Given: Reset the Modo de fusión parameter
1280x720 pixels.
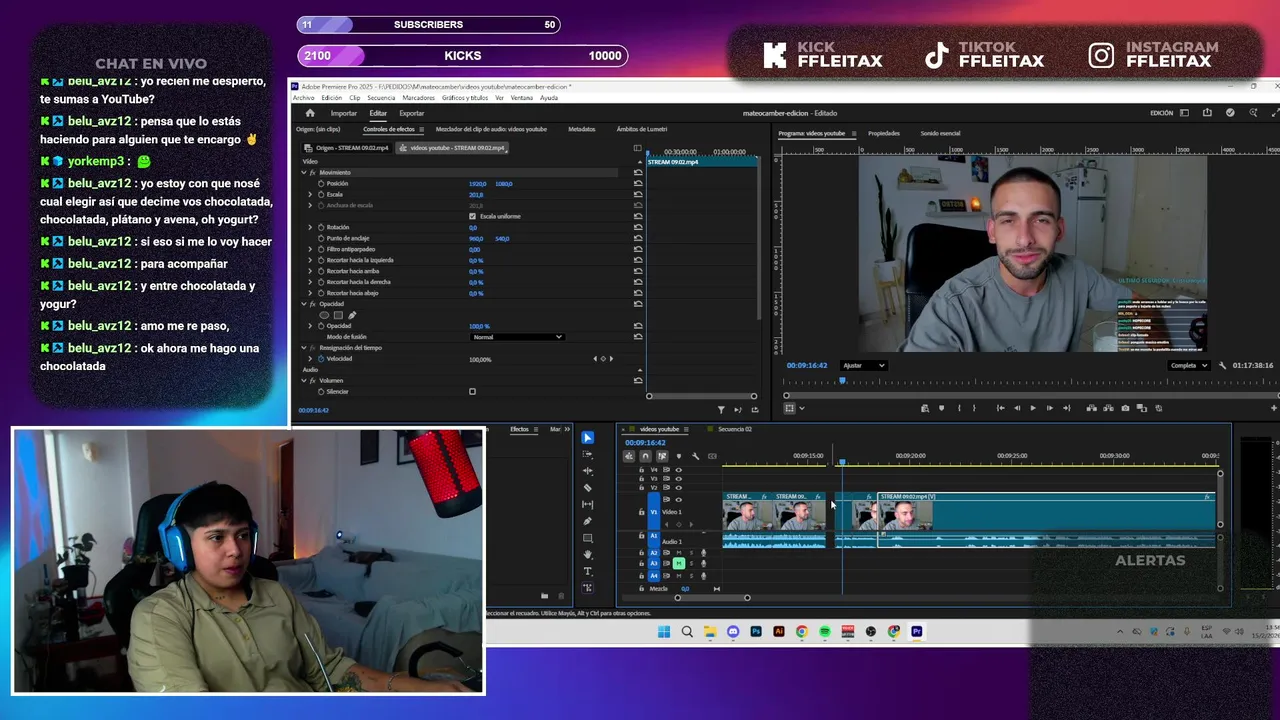Looking at the screenshot, I should [638, 337].
